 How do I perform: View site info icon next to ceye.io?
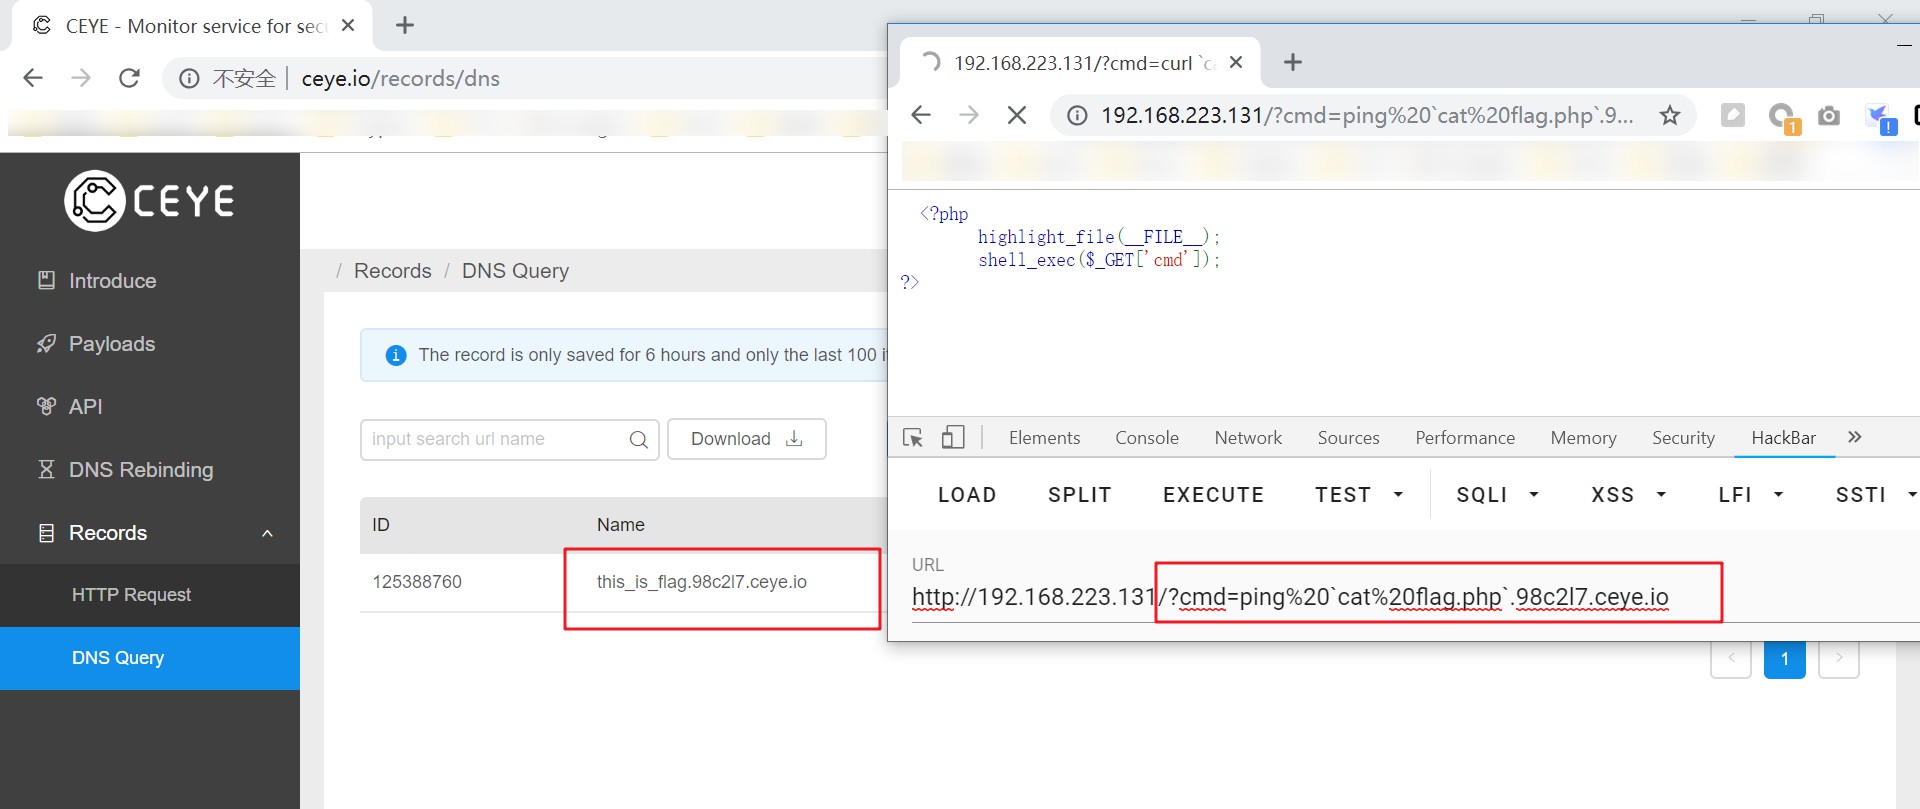(189, 78)
